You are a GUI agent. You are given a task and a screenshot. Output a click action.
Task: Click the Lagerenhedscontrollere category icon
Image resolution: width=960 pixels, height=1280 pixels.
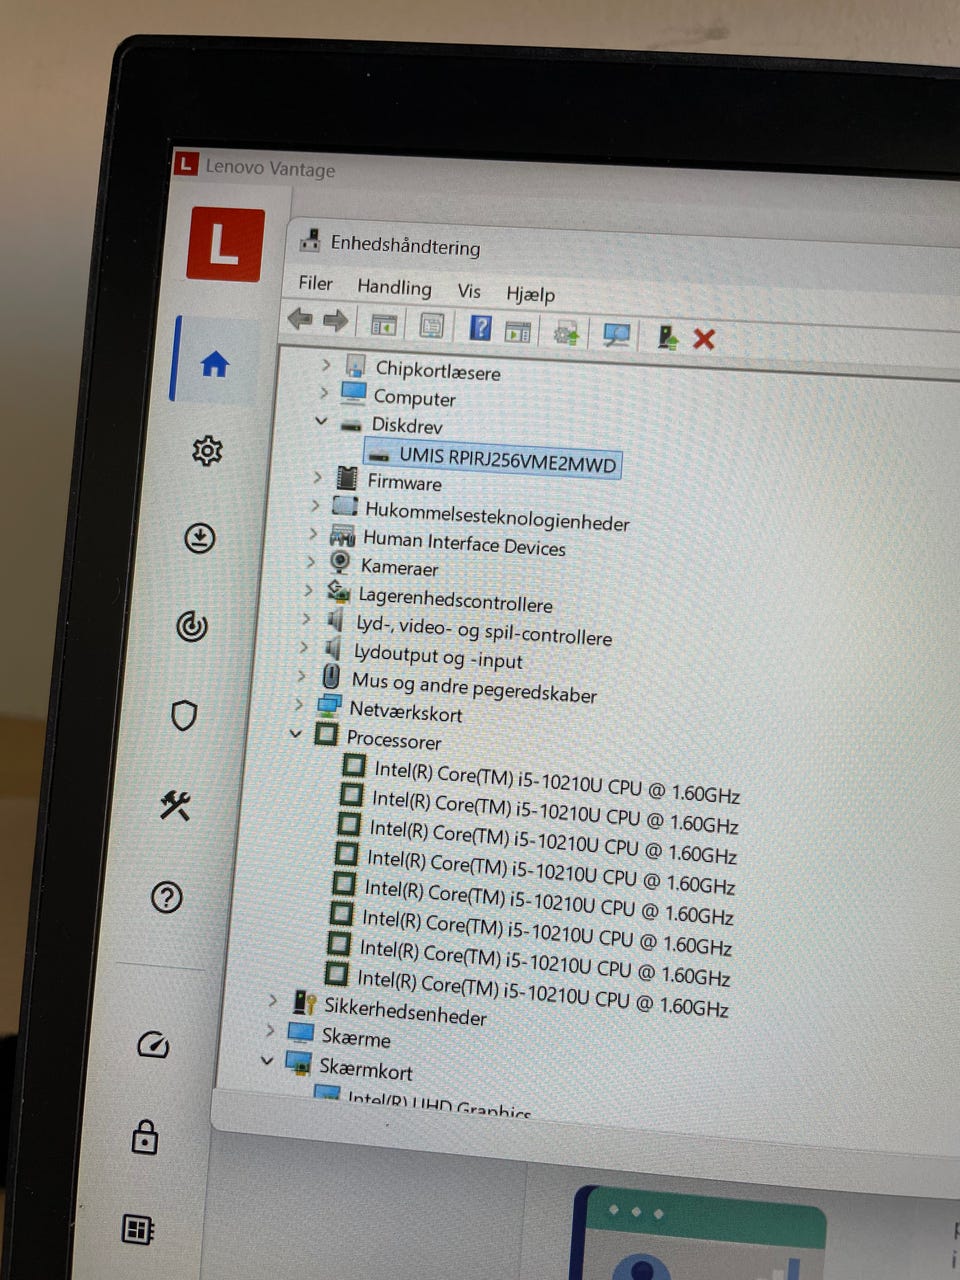click(x=339, y=592)
